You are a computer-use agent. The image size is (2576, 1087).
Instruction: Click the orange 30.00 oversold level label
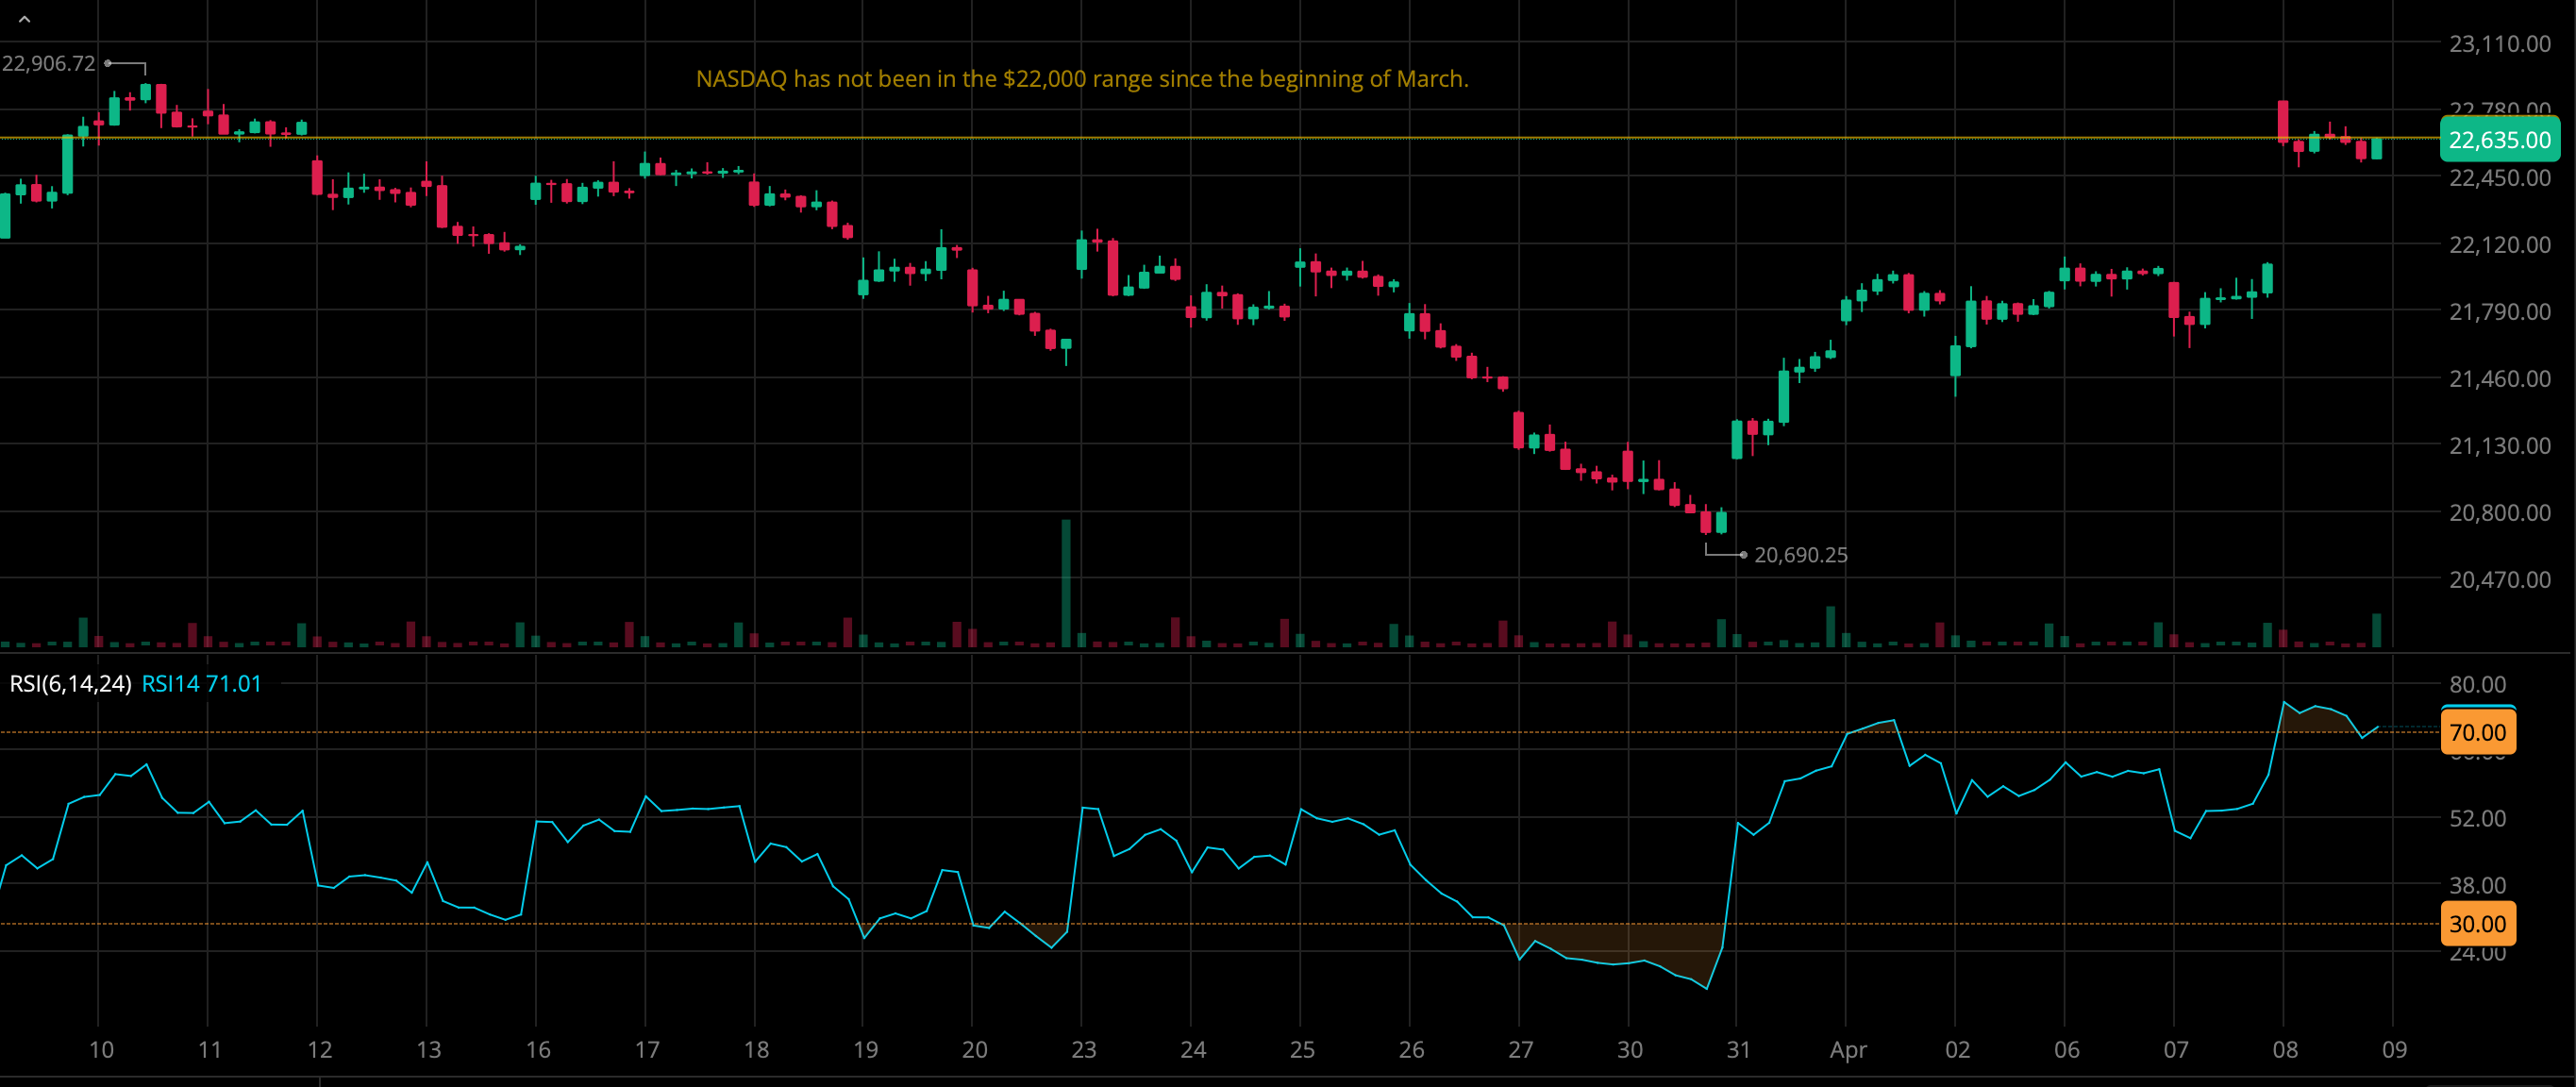[x=2477, y=923]
